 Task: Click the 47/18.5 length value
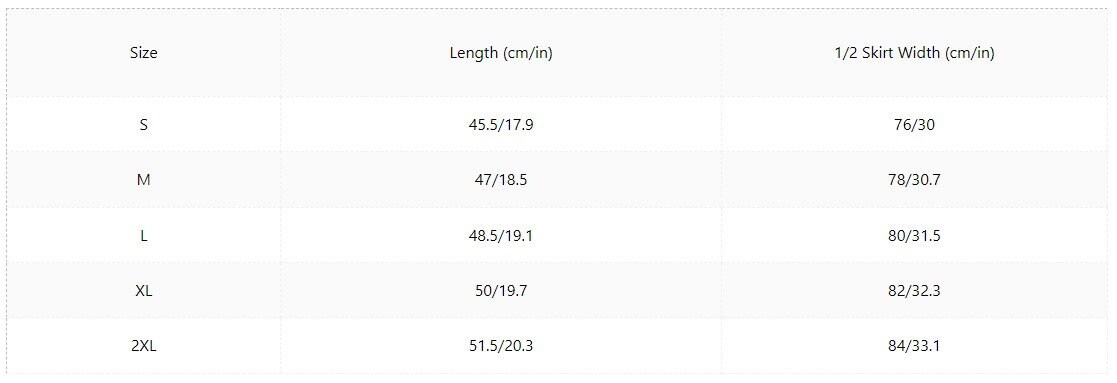click(x=501, y=180)
